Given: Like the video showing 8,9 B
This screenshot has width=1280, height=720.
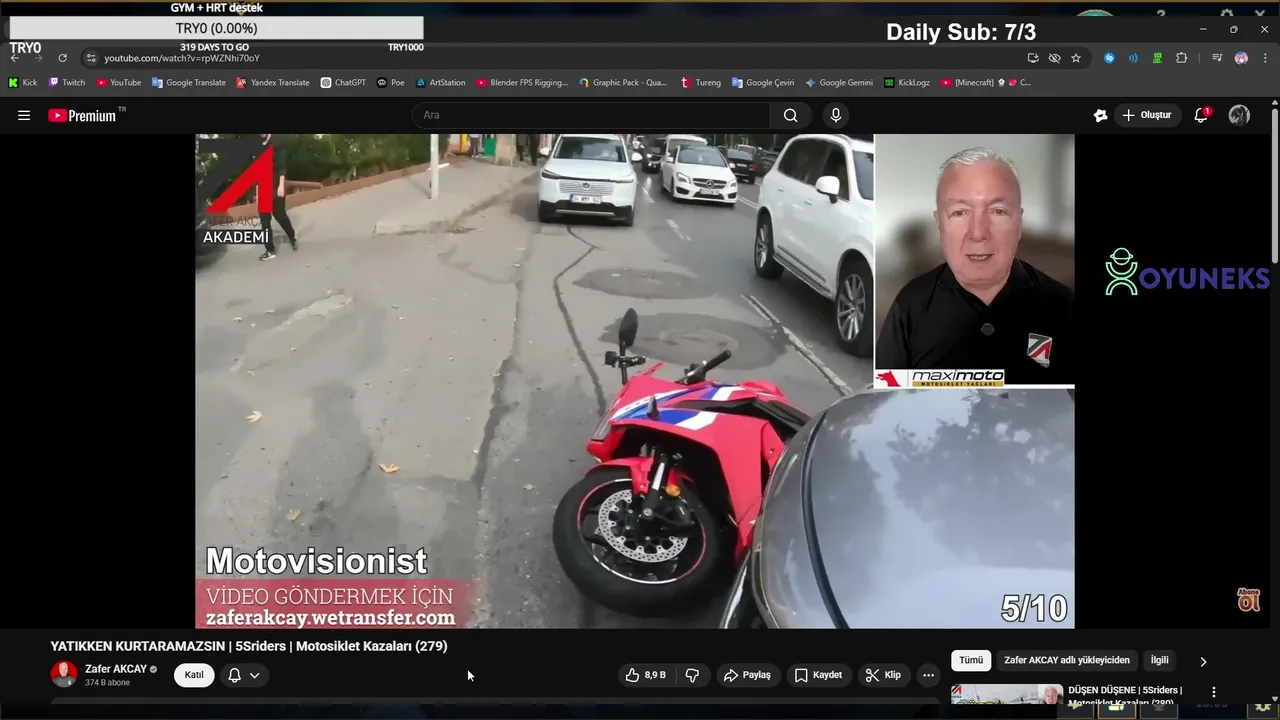Looking at the screenshot, I should pos(645,675).
